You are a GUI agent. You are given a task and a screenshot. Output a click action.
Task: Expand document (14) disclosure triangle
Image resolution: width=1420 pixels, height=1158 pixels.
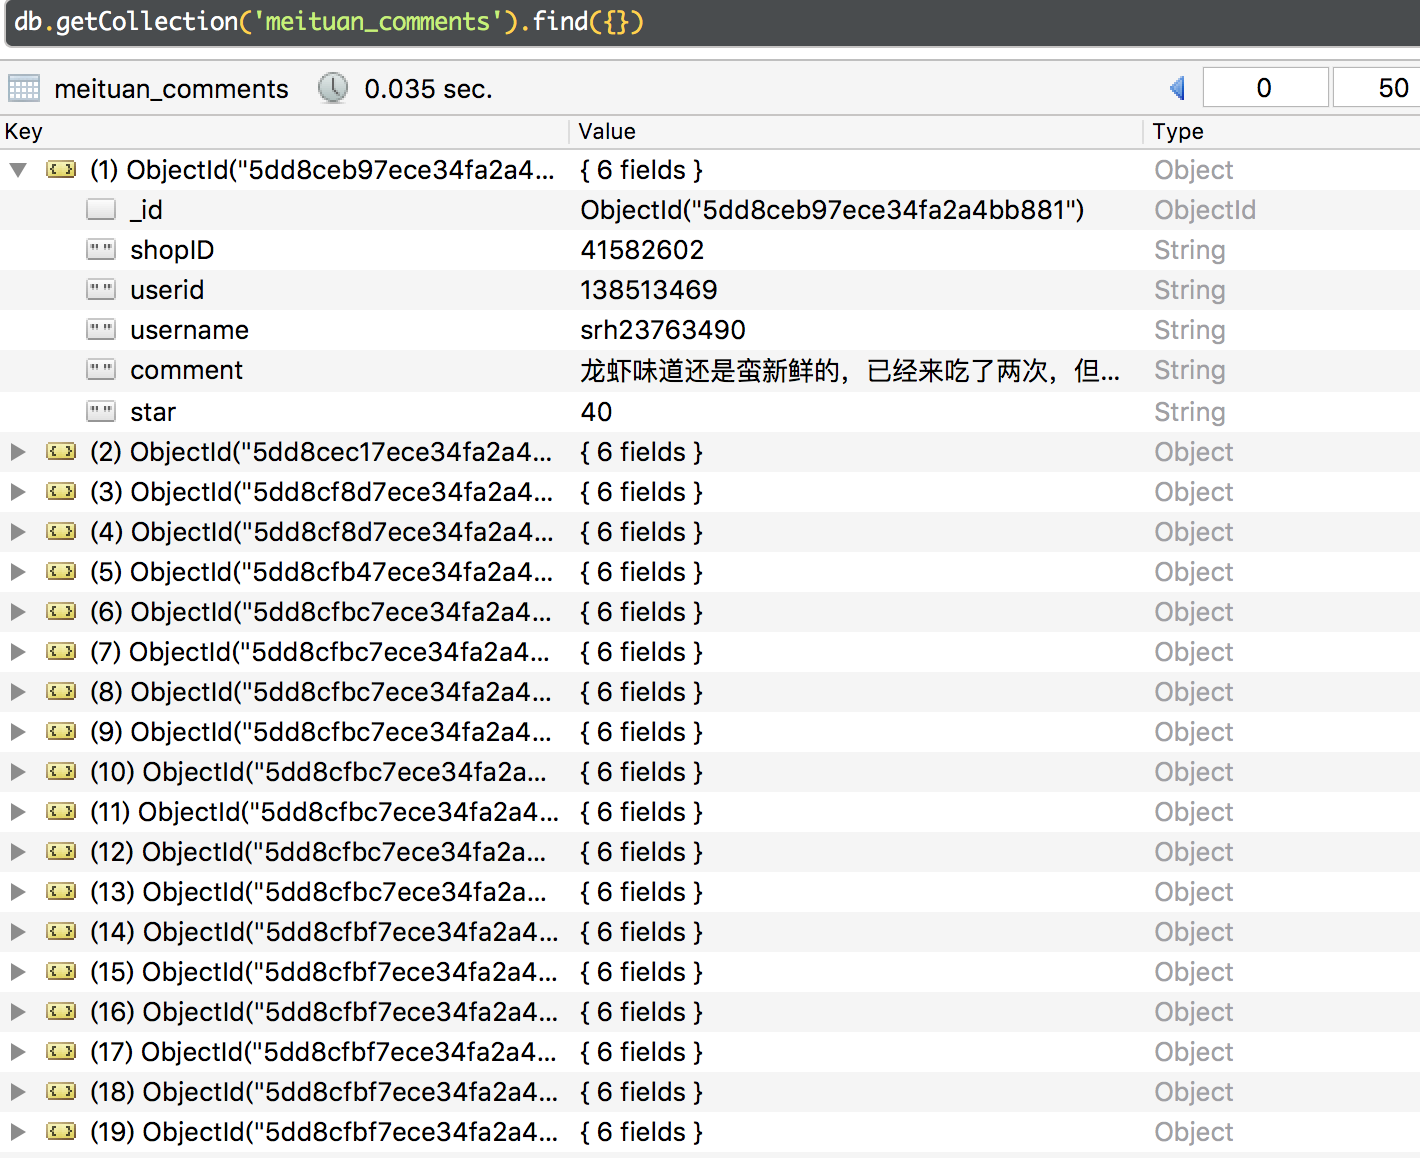(x=18, y=932)
